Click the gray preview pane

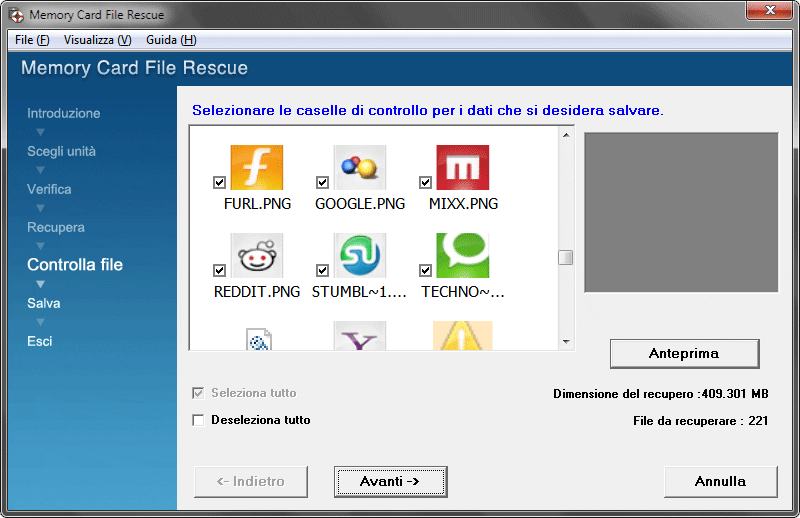tap(681, 212)
